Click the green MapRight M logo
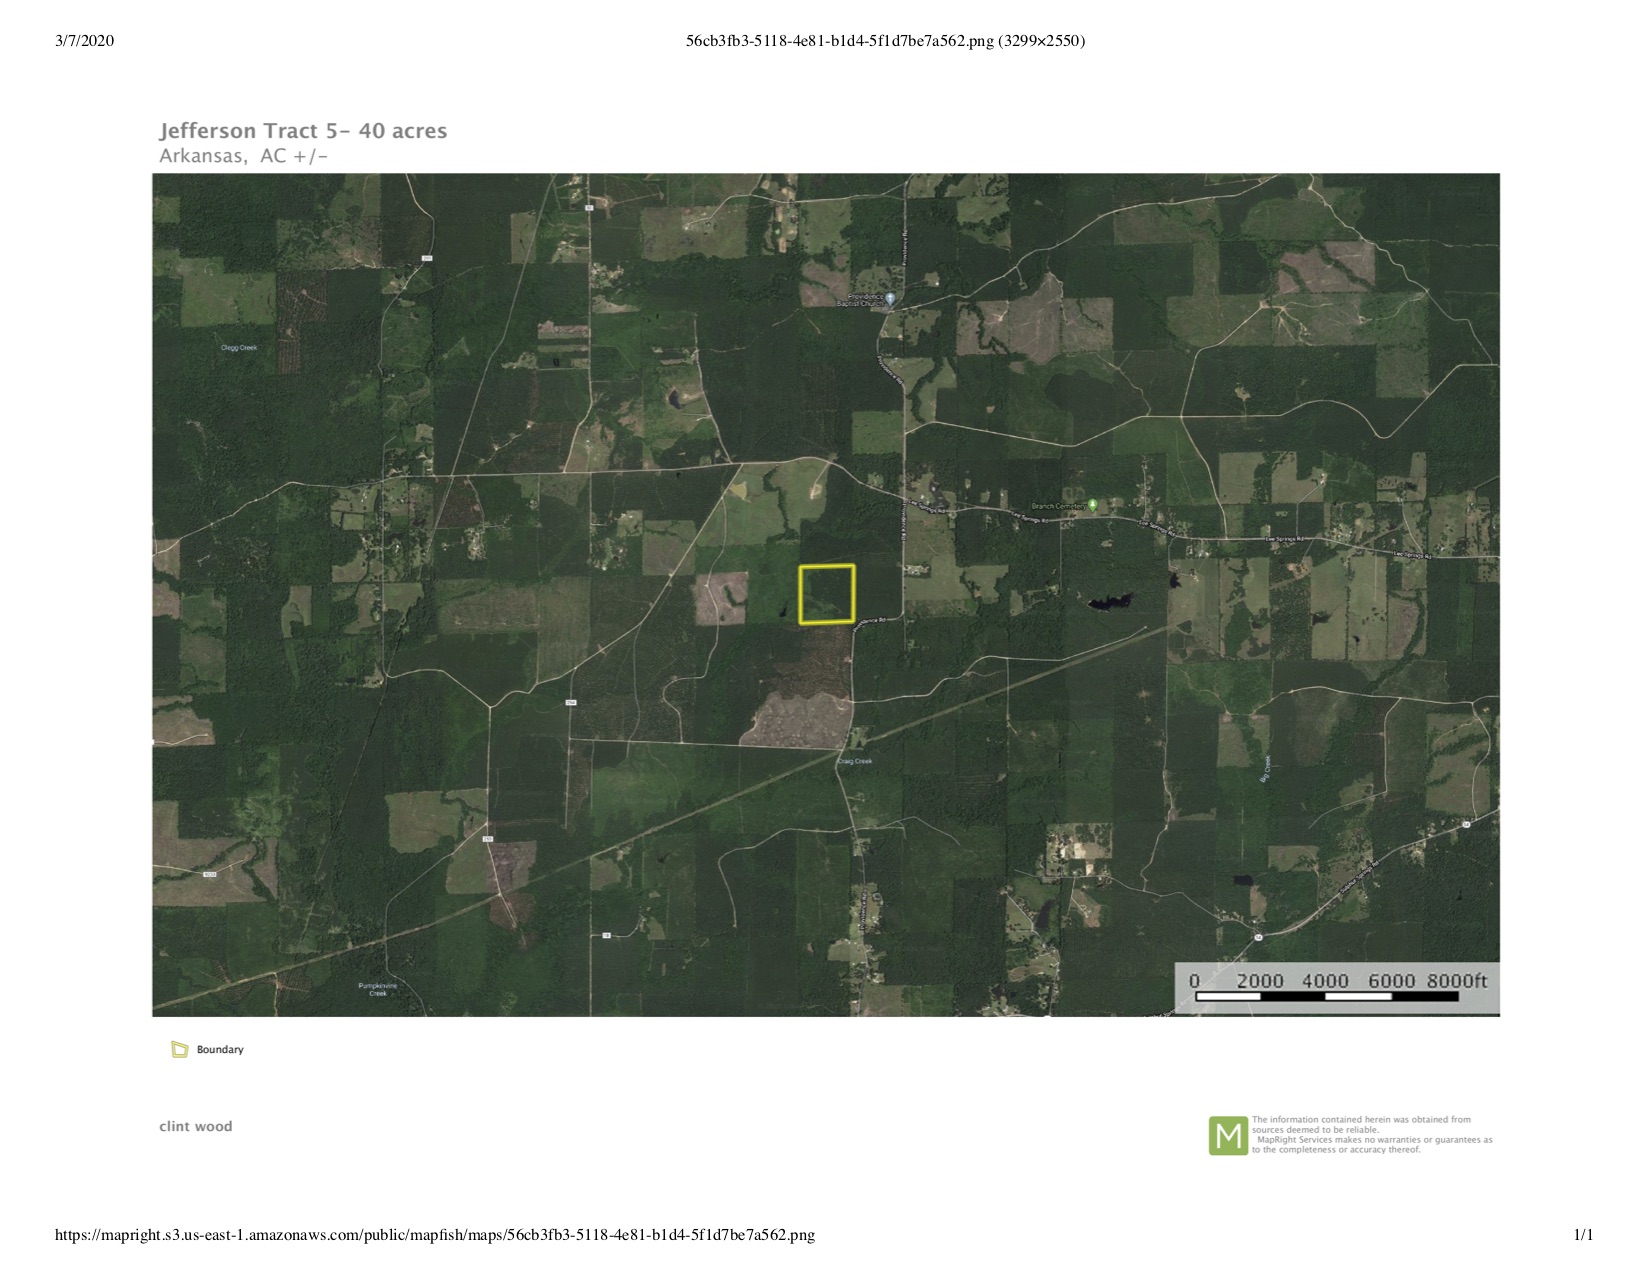1650x1275 pixels. pyautogui.click(x=1227, y=1135)
